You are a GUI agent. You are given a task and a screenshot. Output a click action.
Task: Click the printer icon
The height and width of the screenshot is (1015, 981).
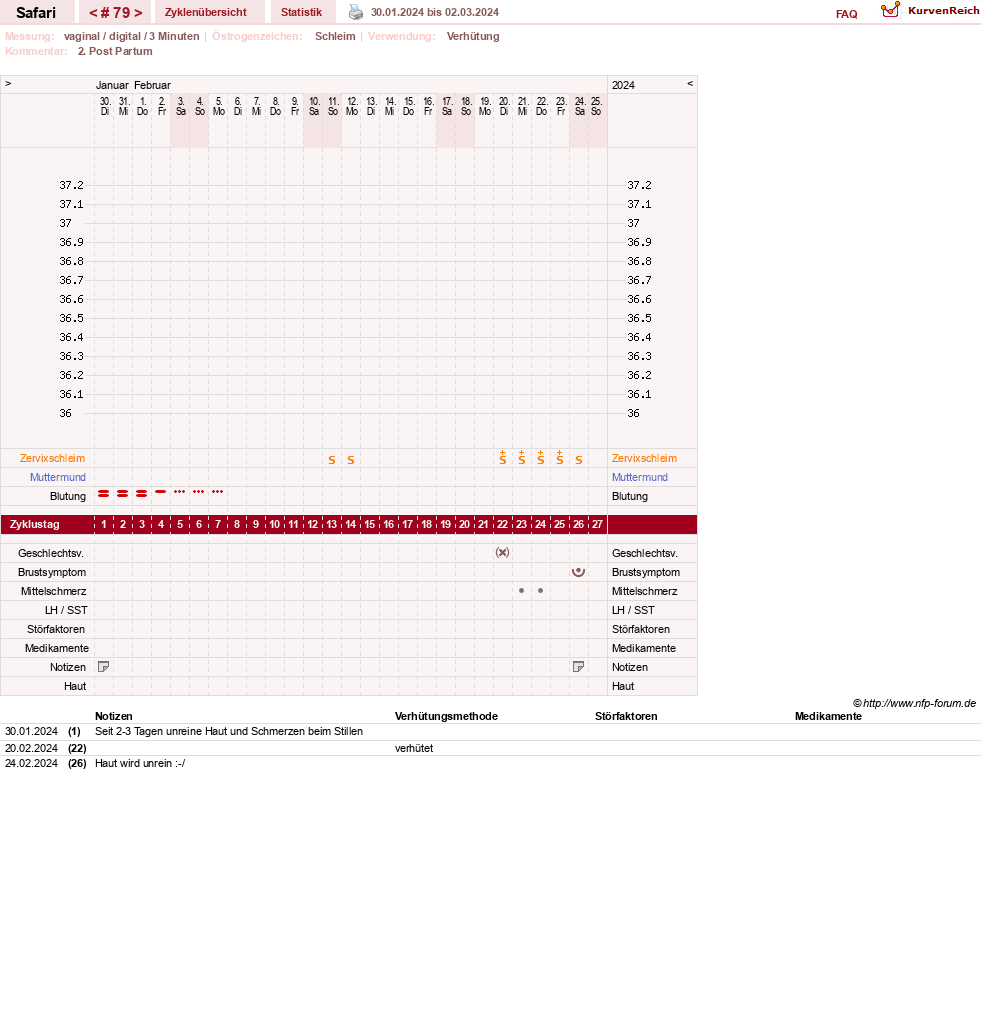(x=355, y=12)
